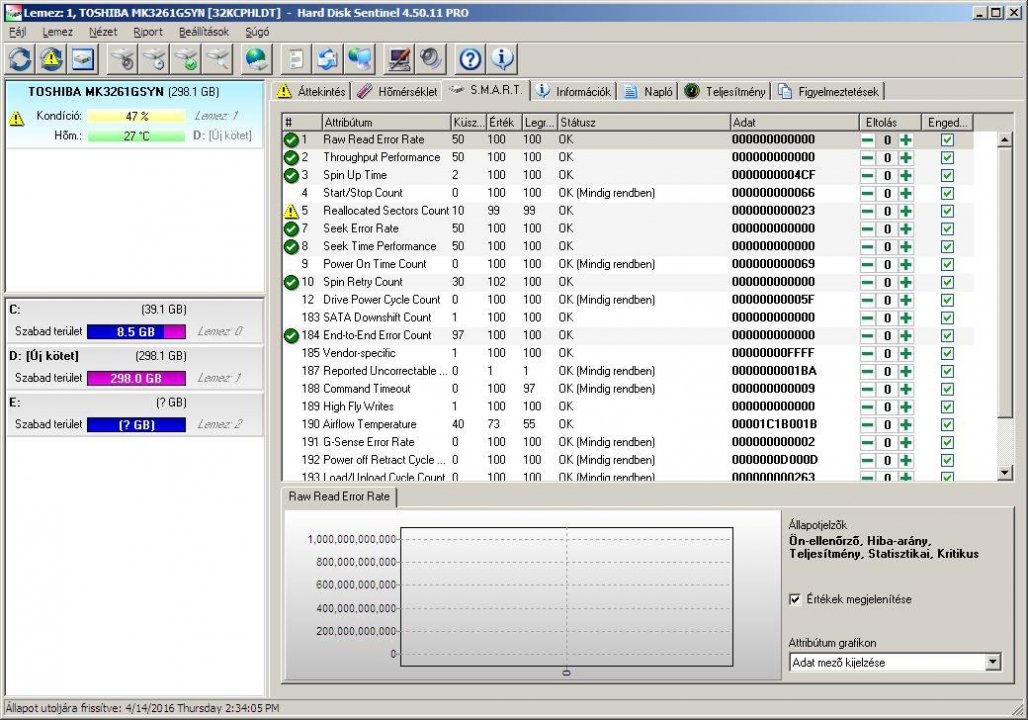
Task: Click the refresh disk status toolbar icon
Action: 20,60
